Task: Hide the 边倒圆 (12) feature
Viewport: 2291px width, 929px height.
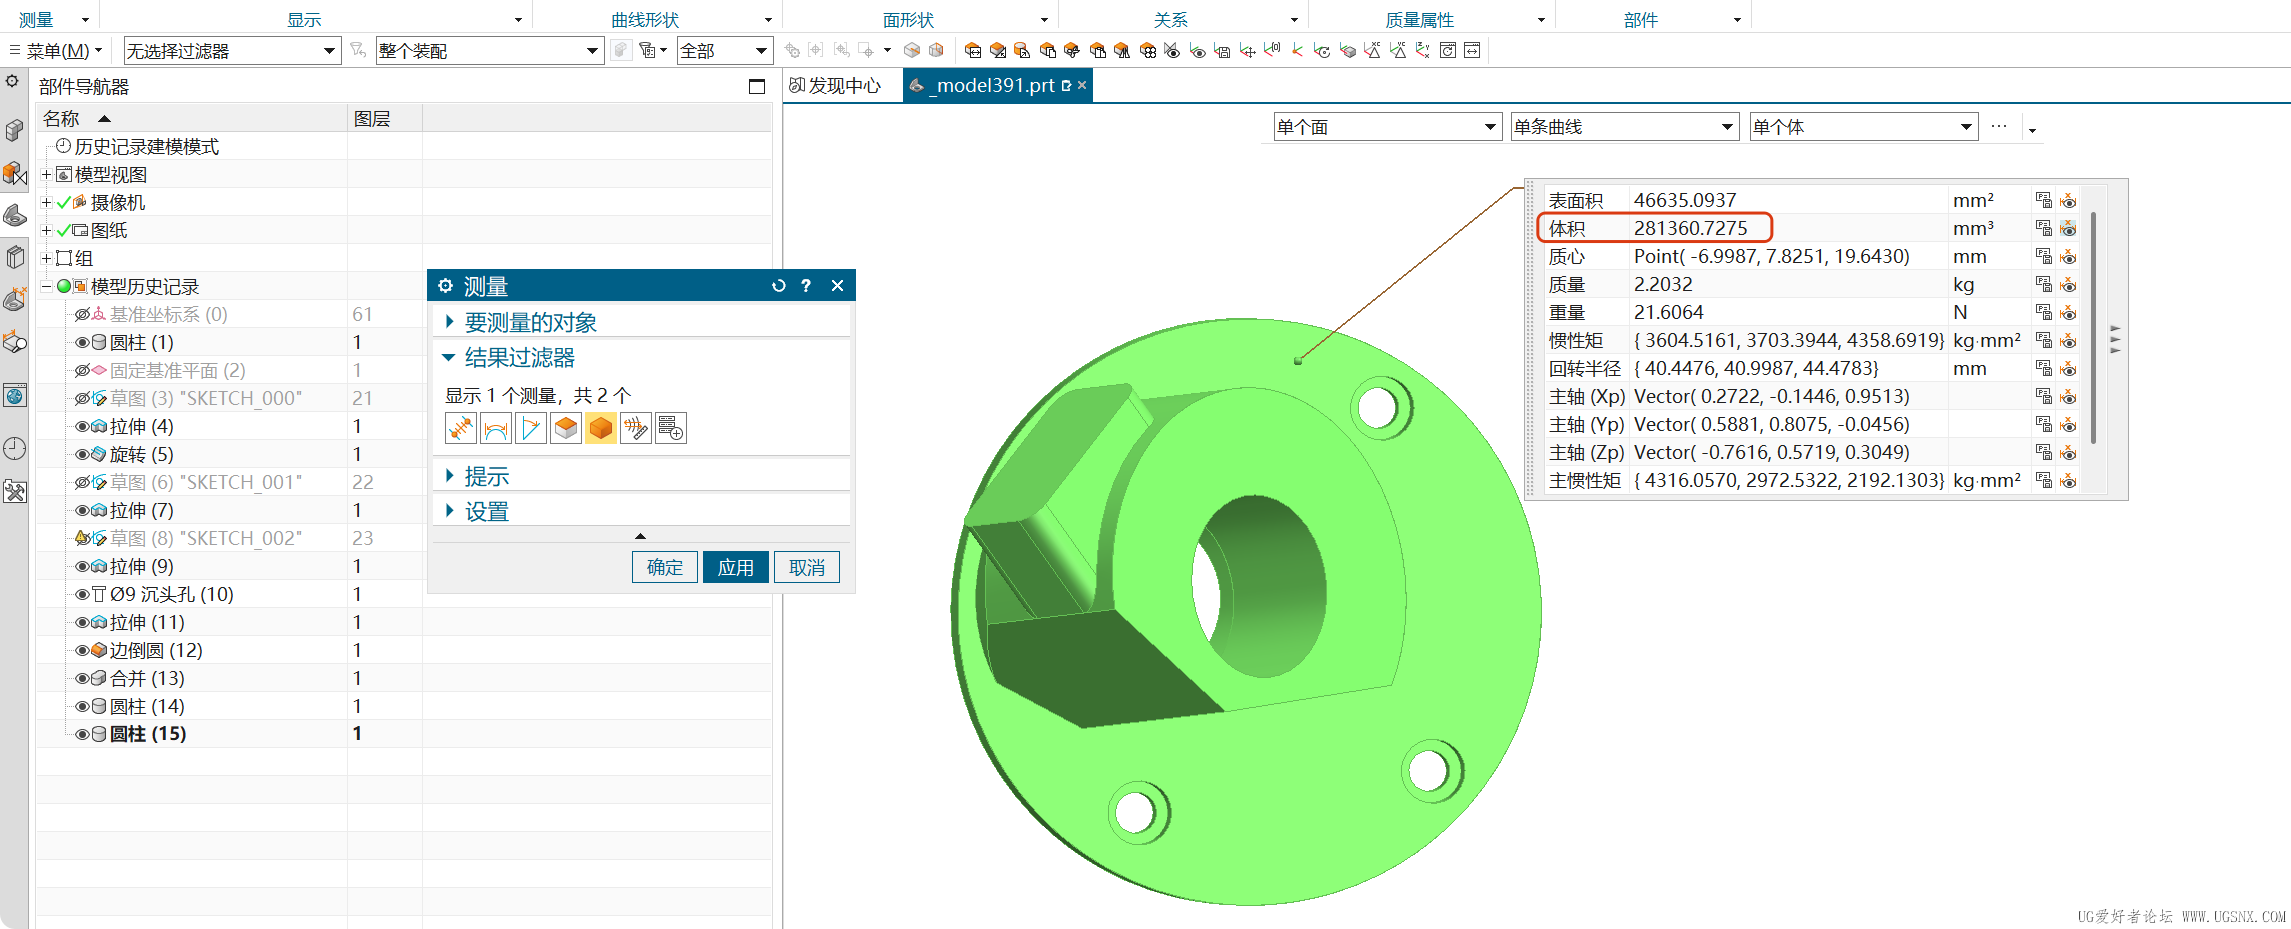Action: pos(83,650)
